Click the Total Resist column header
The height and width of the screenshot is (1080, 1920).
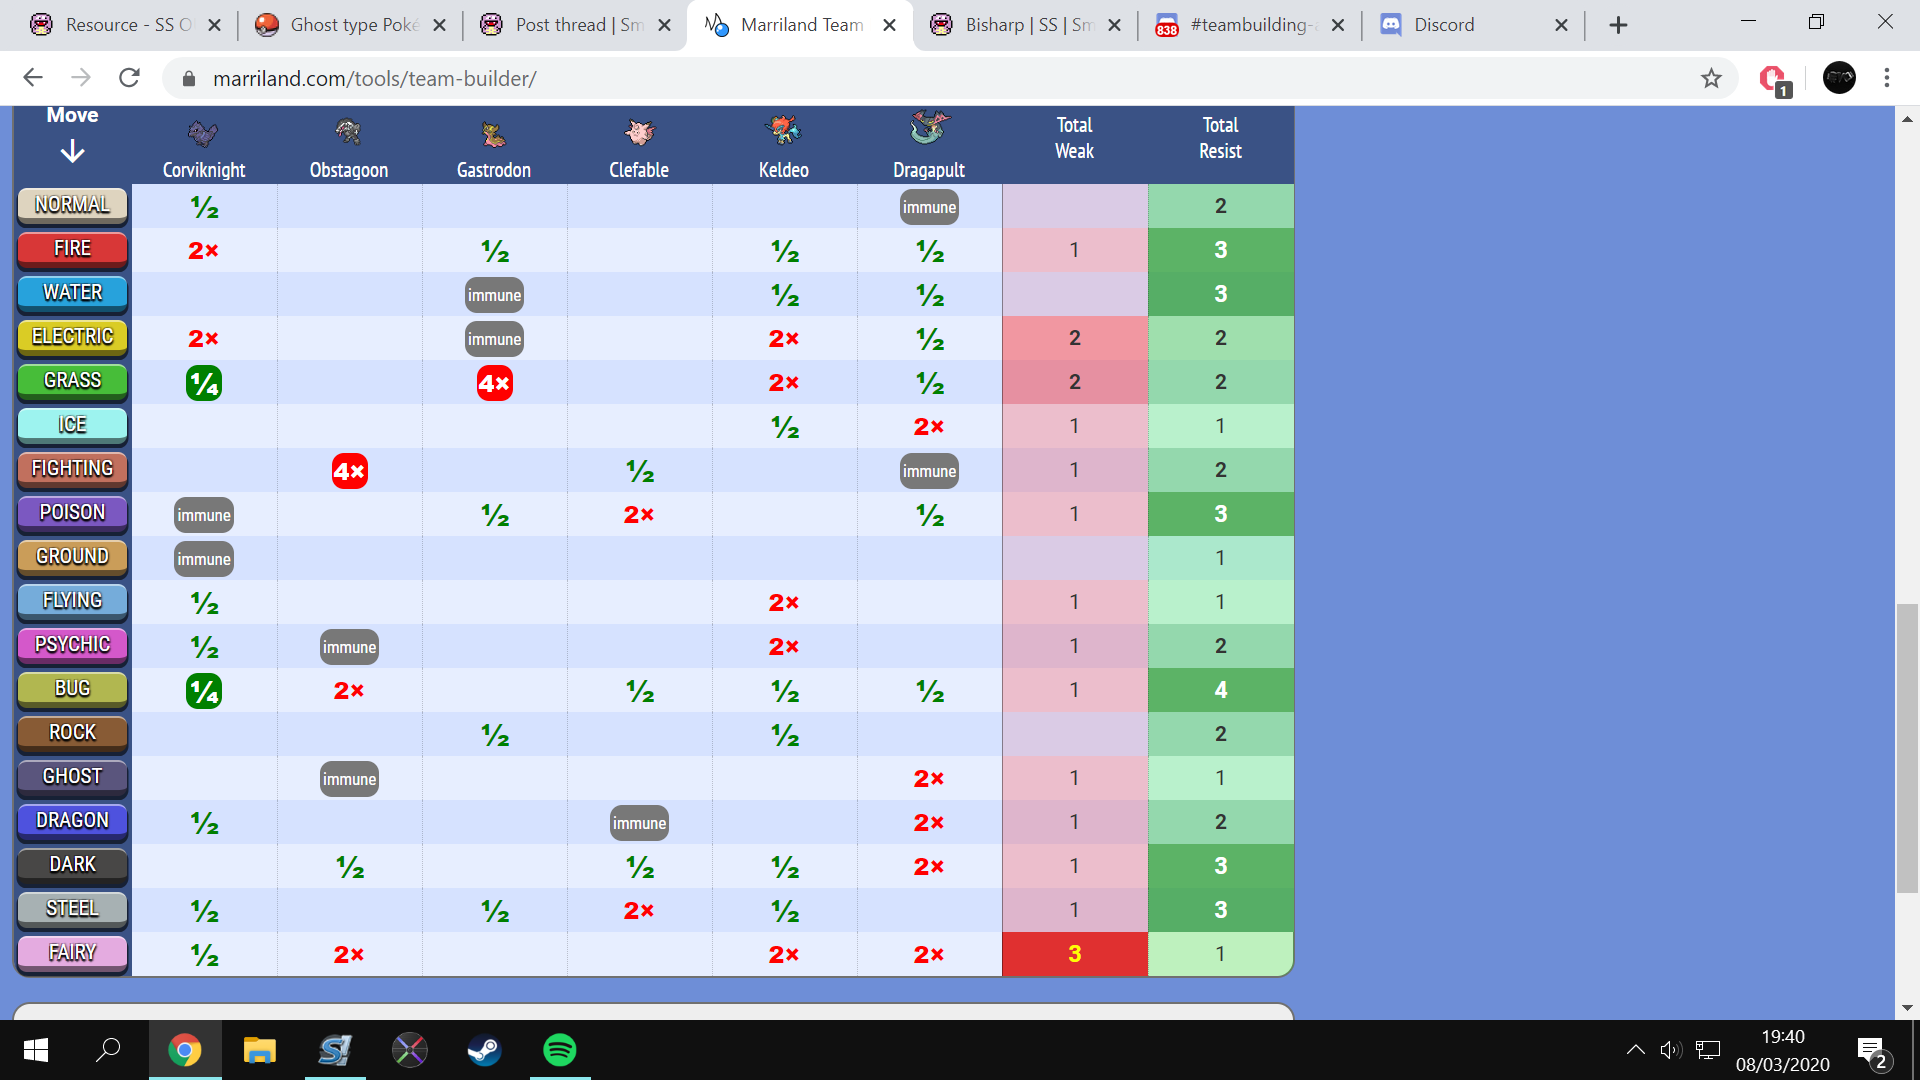point(1220,138)
